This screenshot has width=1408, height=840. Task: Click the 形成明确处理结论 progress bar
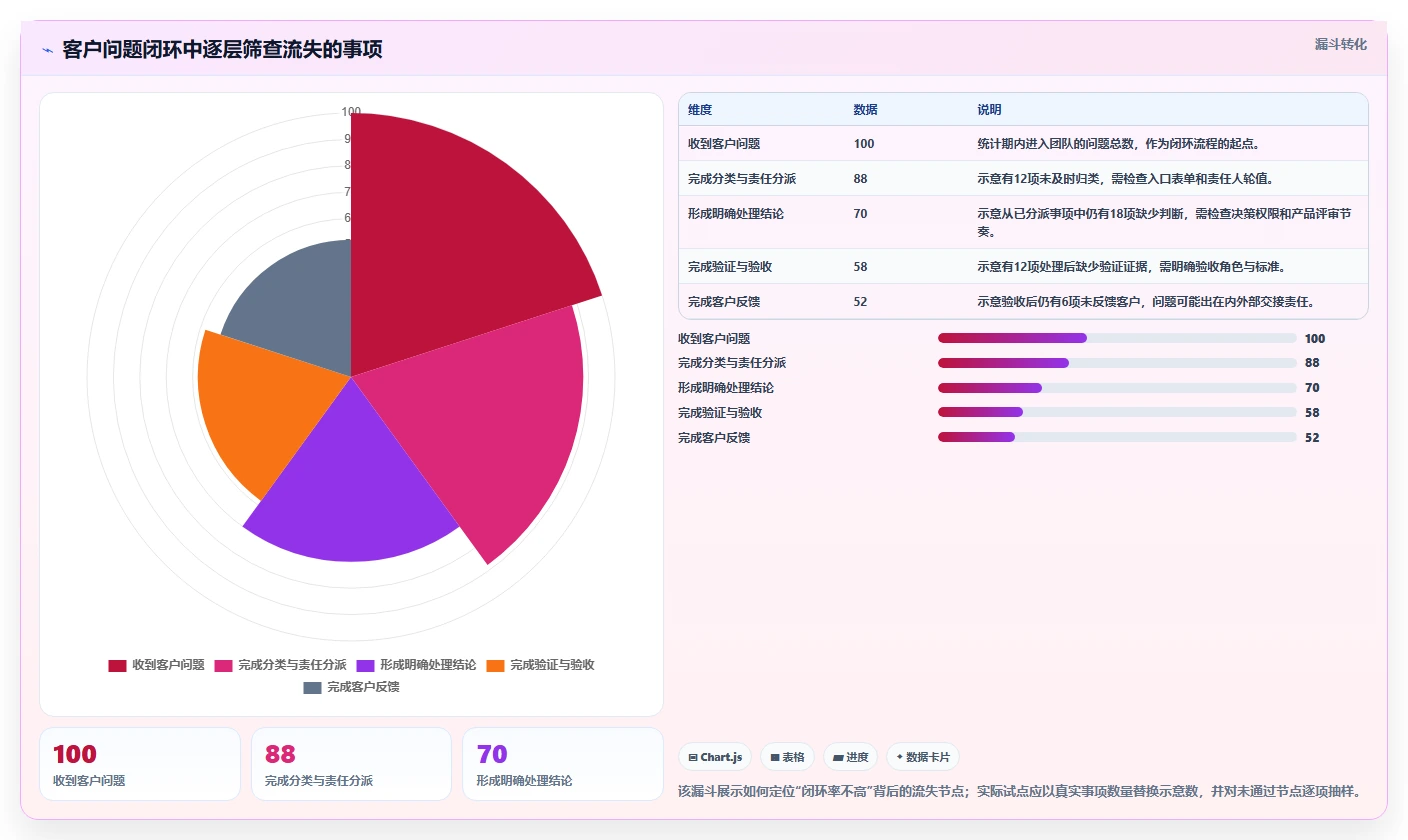1117,388
